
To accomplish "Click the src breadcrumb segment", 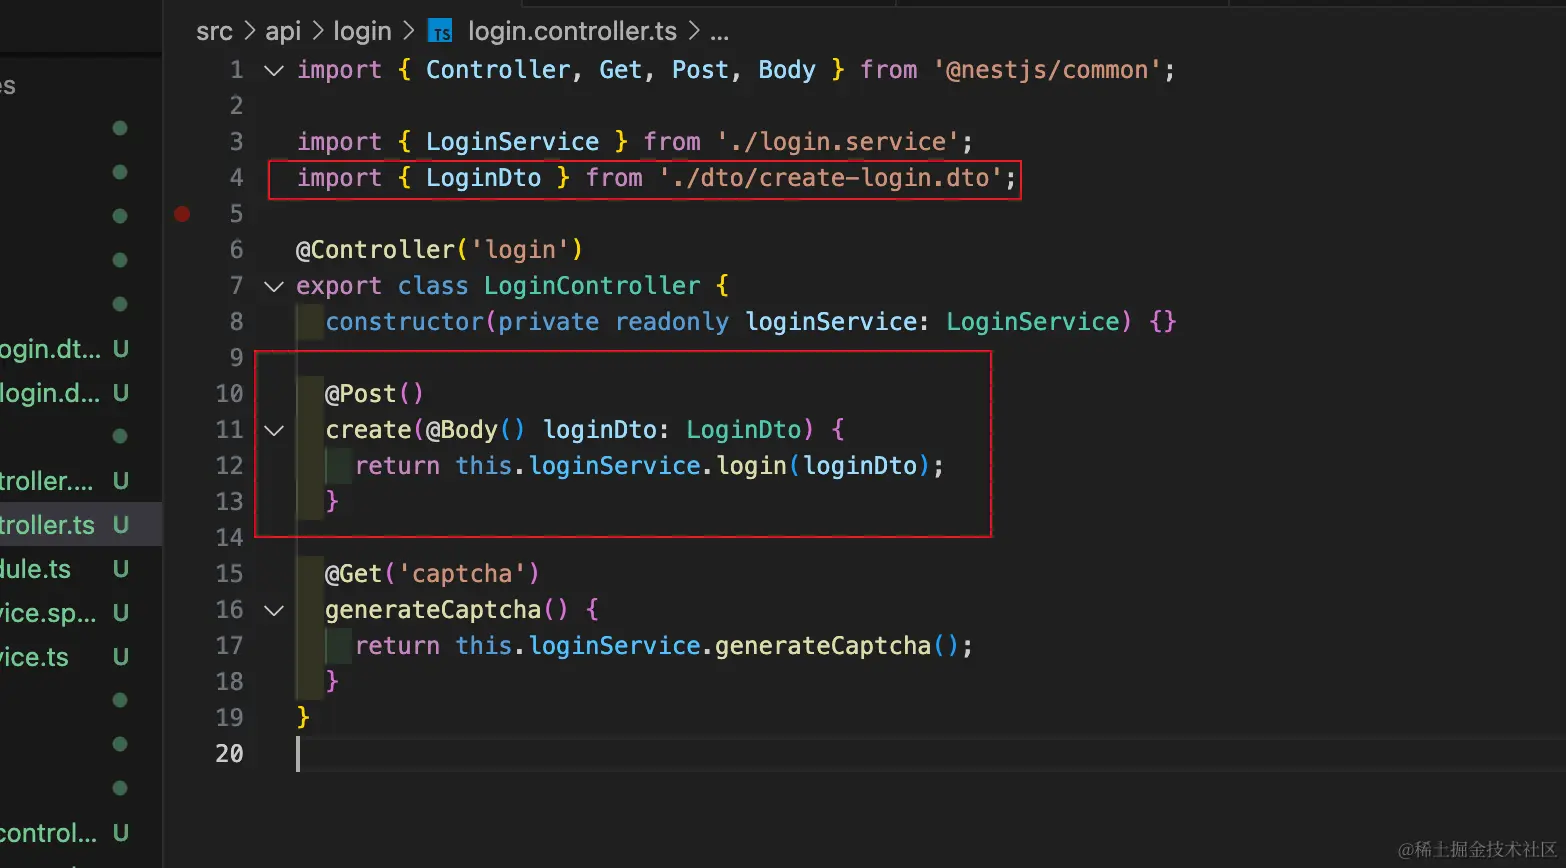I will pyautogui.click(x=214, y=32).
